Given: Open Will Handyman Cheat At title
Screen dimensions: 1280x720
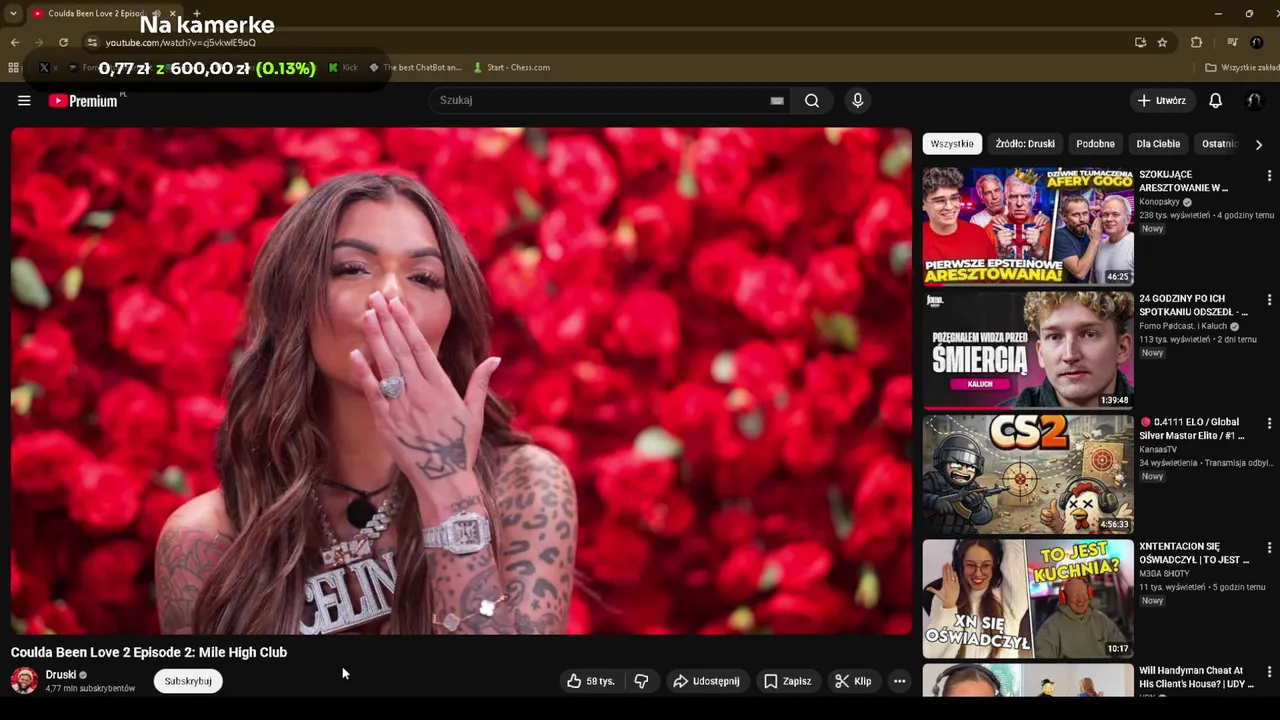Looking at the screenshot, I should pyautogui.click(x=1197, y=677).
